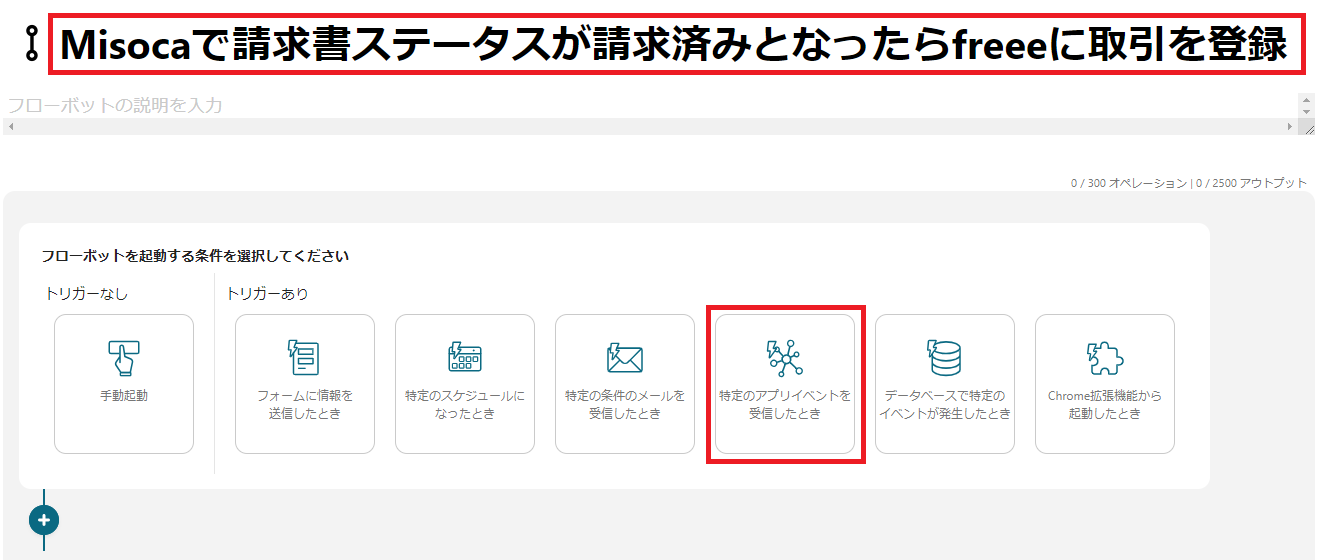Click the description scroll down arrow
The width and height of the screenshot is (1320, 560).
1307,112
